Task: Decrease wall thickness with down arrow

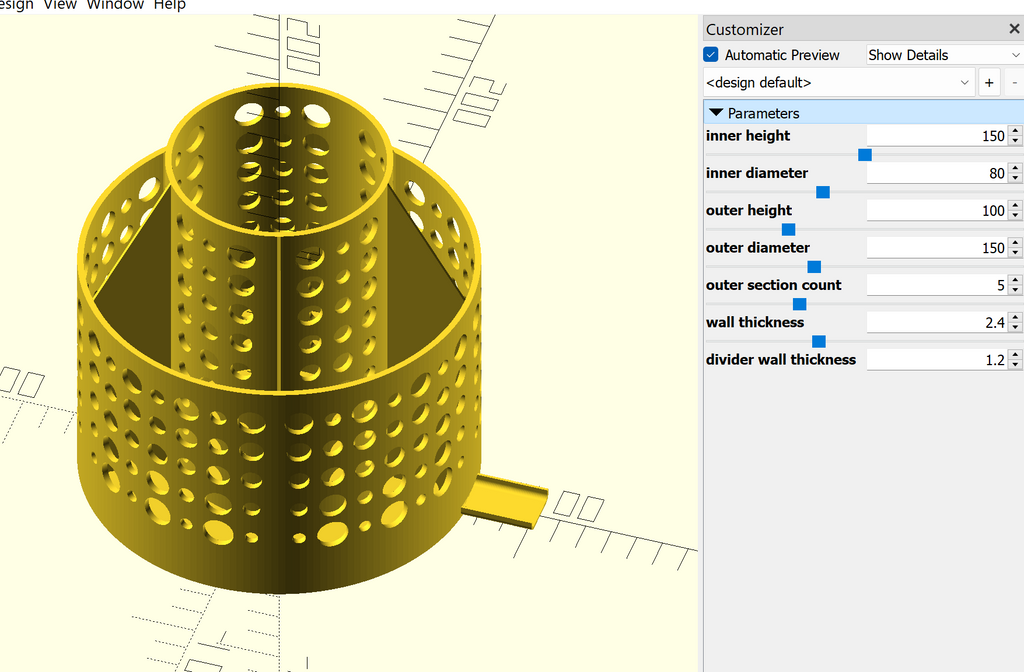Action: (1015, 327)
